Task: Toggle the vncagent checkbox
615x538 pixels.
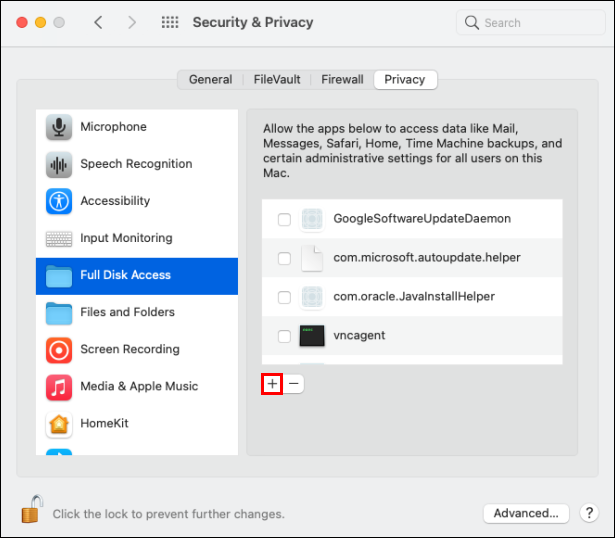Action: click(x=285, y=336)
